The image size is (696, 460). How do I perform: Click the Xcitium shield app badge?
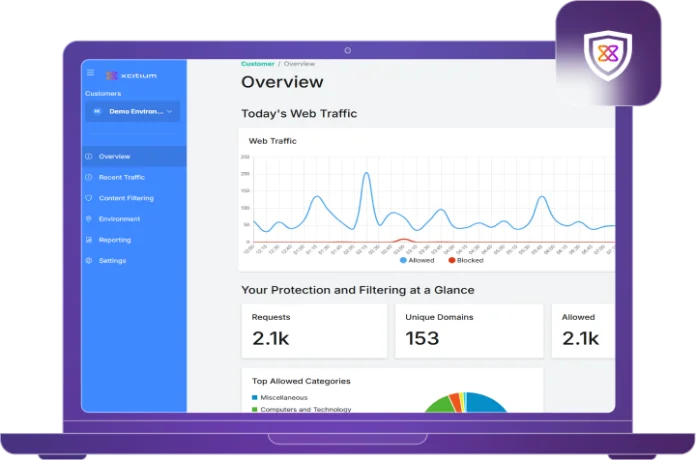coord(608,53)
